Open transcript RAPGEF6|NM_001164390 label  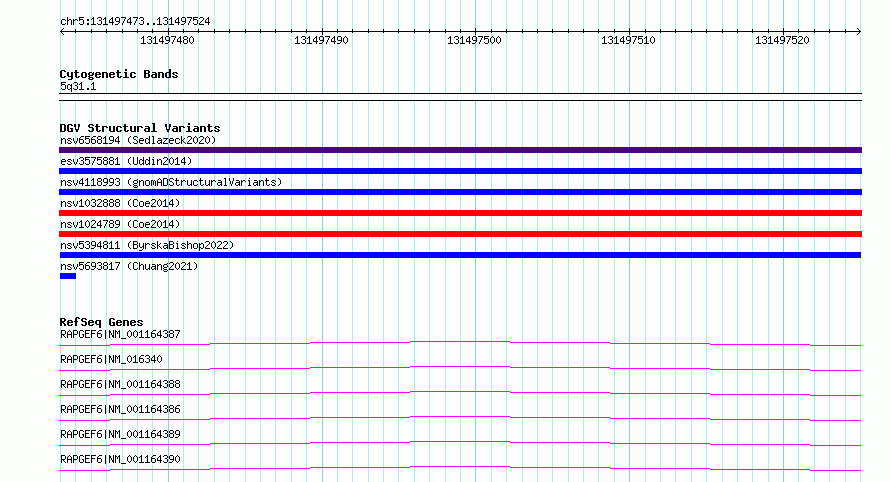coord(120,459)
